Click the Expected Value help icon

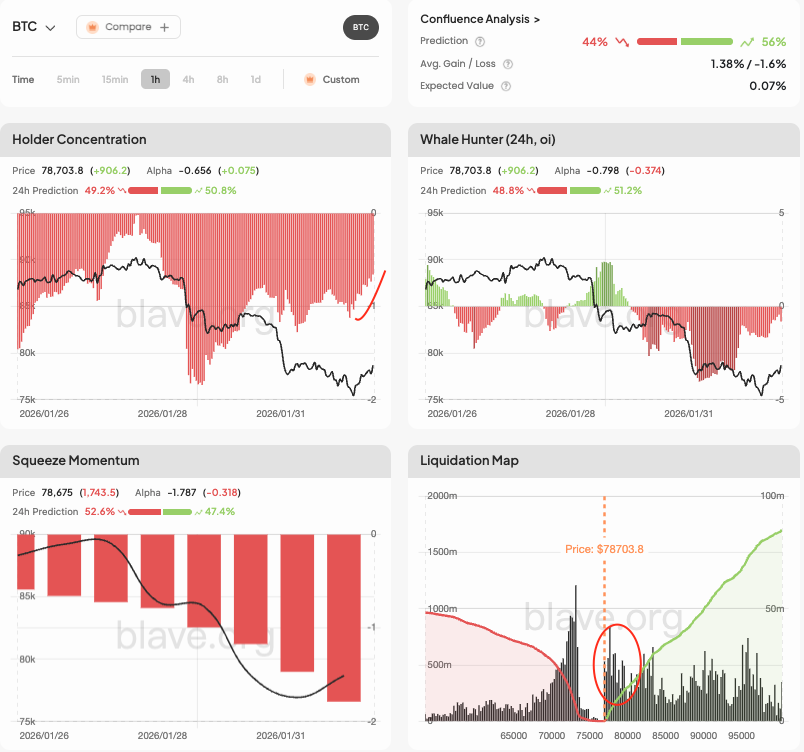click(x=505, y=86)
